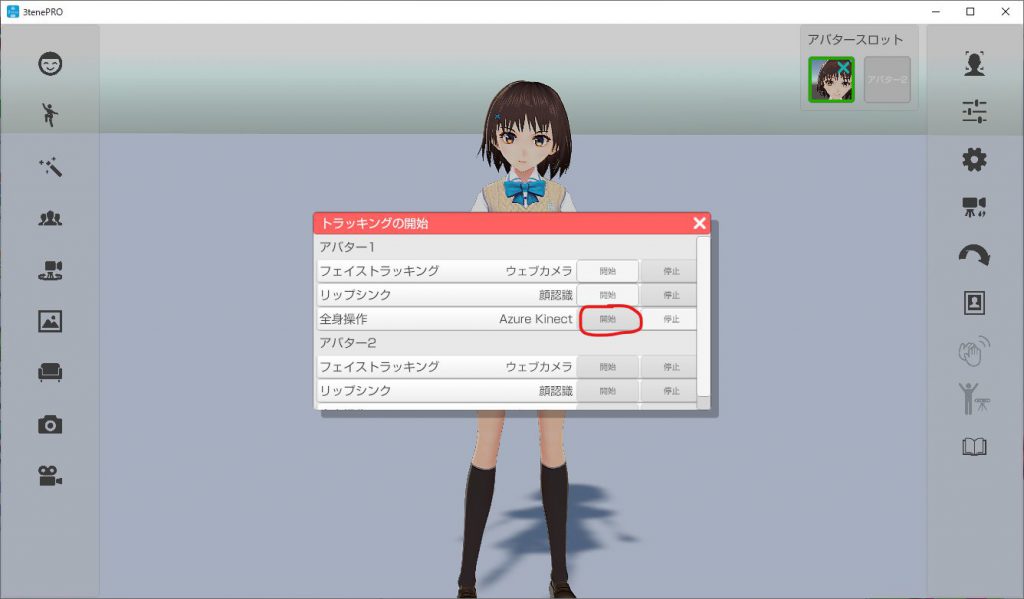
Task: Start video recording with the camcorder icon
Action: (50, 476)
